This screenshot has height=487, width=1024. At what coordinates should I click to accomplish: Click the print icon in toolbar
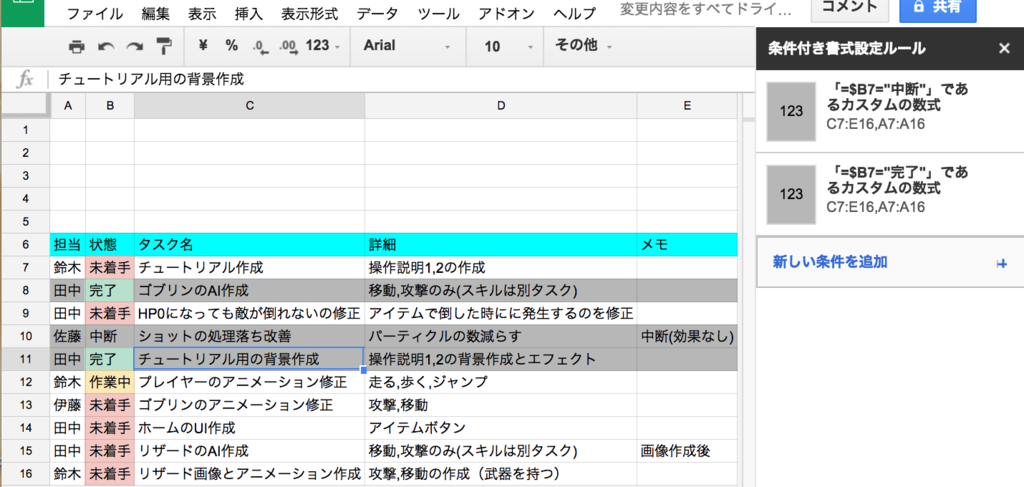(x=76, y=46)
